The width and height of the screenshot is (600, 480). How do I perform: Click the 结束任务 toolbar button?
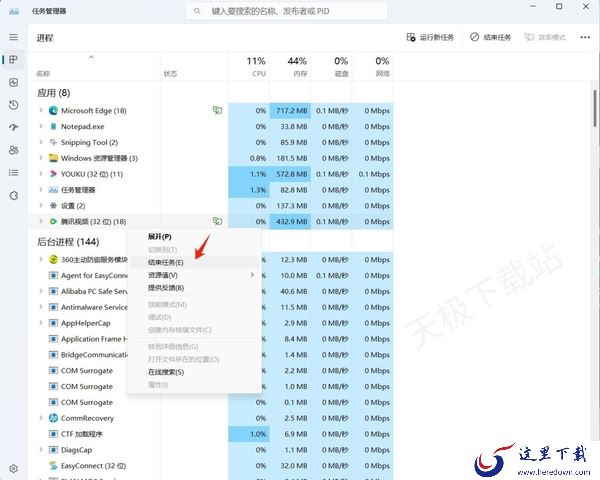tap(491, 37)
